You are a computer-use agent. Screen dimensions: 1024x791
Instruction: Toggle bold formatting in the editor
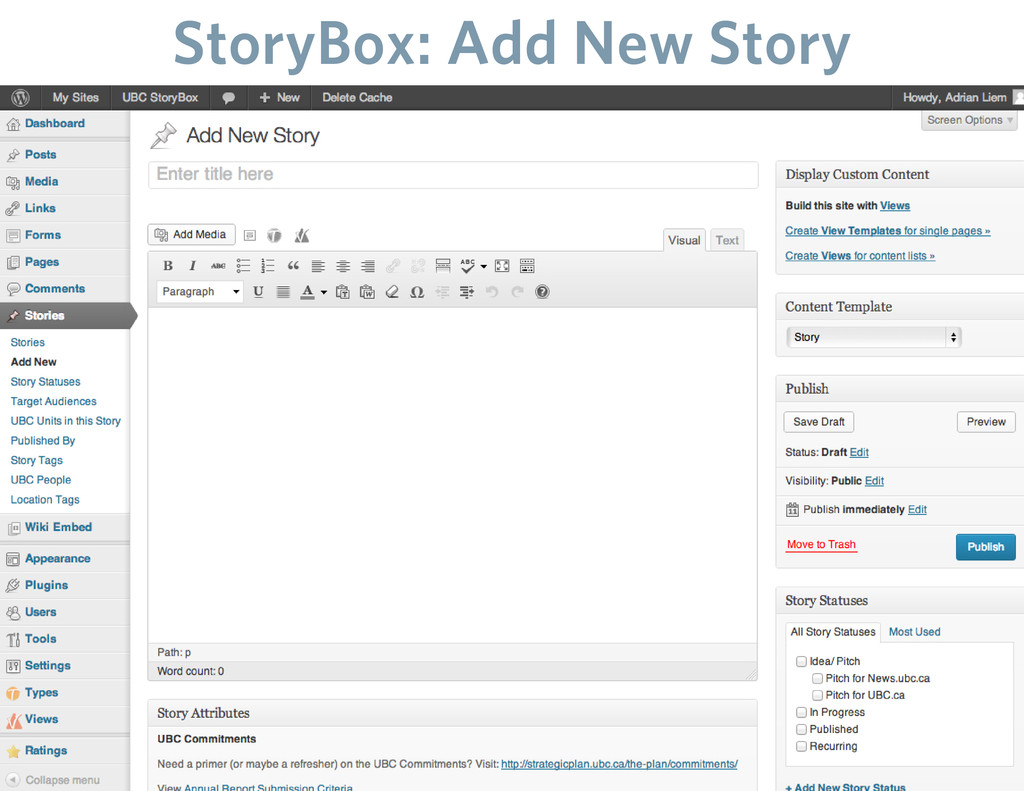click(168, 266)
